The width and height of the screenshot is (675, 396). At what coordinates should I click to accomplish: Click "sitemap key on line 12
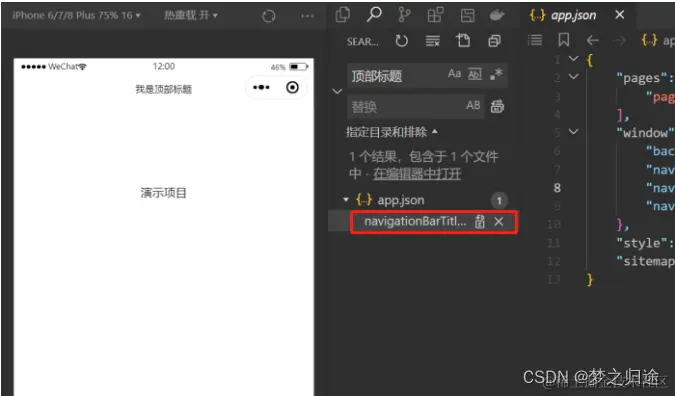click(645, 261)
